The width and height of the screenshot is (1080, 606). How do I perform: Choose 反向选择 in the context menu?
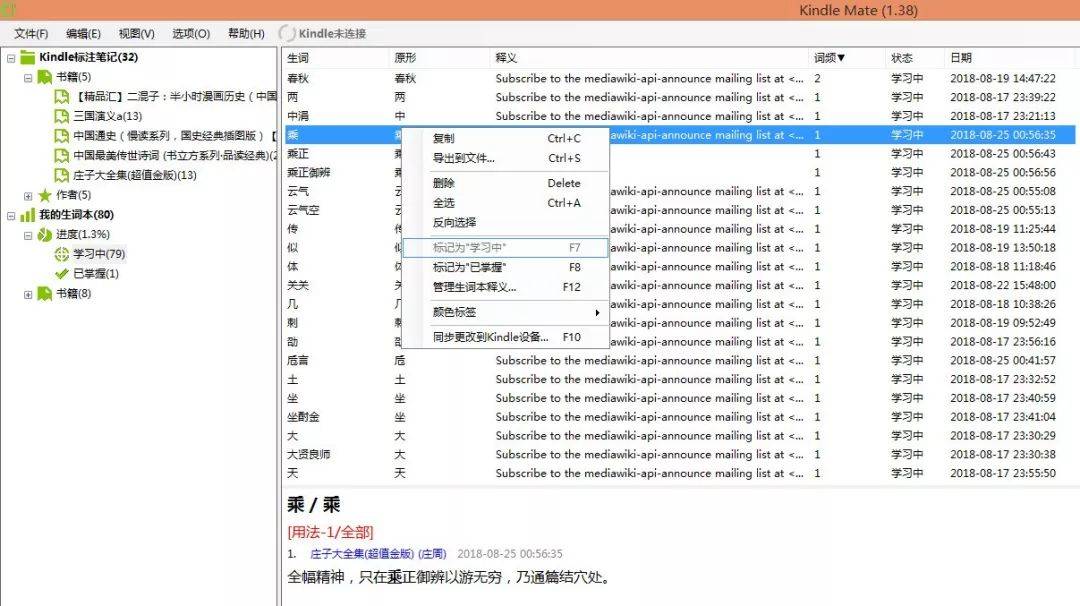506,222
